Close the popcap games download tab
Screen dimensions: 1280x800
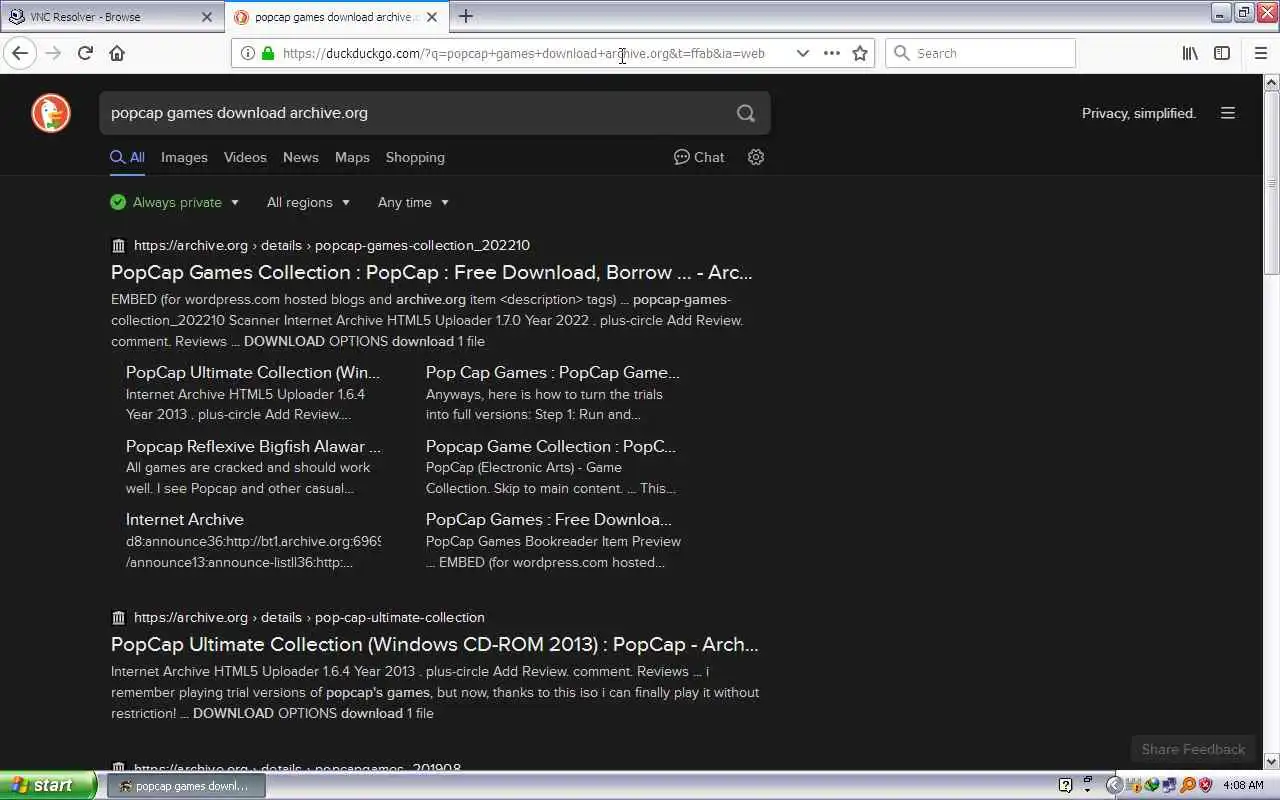[x=432, y=17]
